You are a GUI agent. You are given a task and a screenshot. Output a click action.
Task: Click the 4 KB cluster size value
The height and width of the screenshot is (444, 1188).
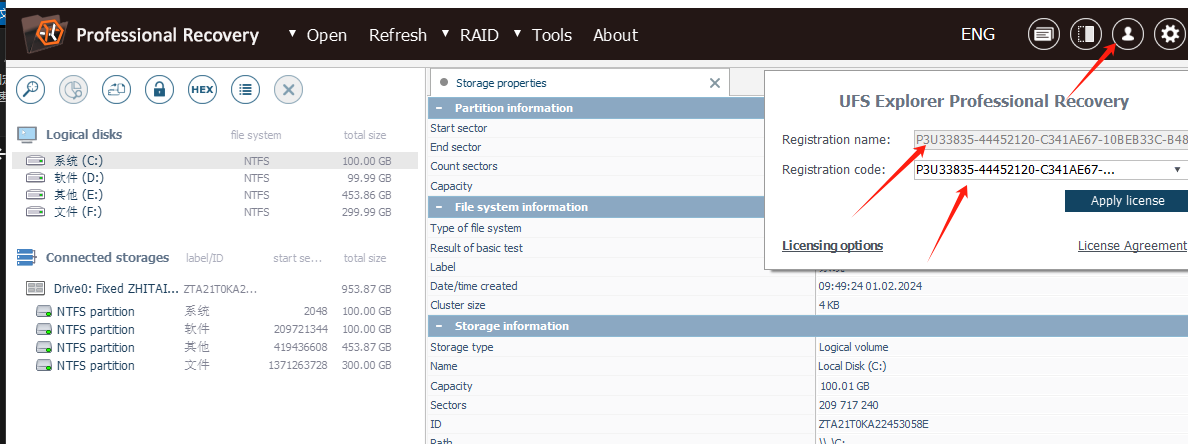829,305
